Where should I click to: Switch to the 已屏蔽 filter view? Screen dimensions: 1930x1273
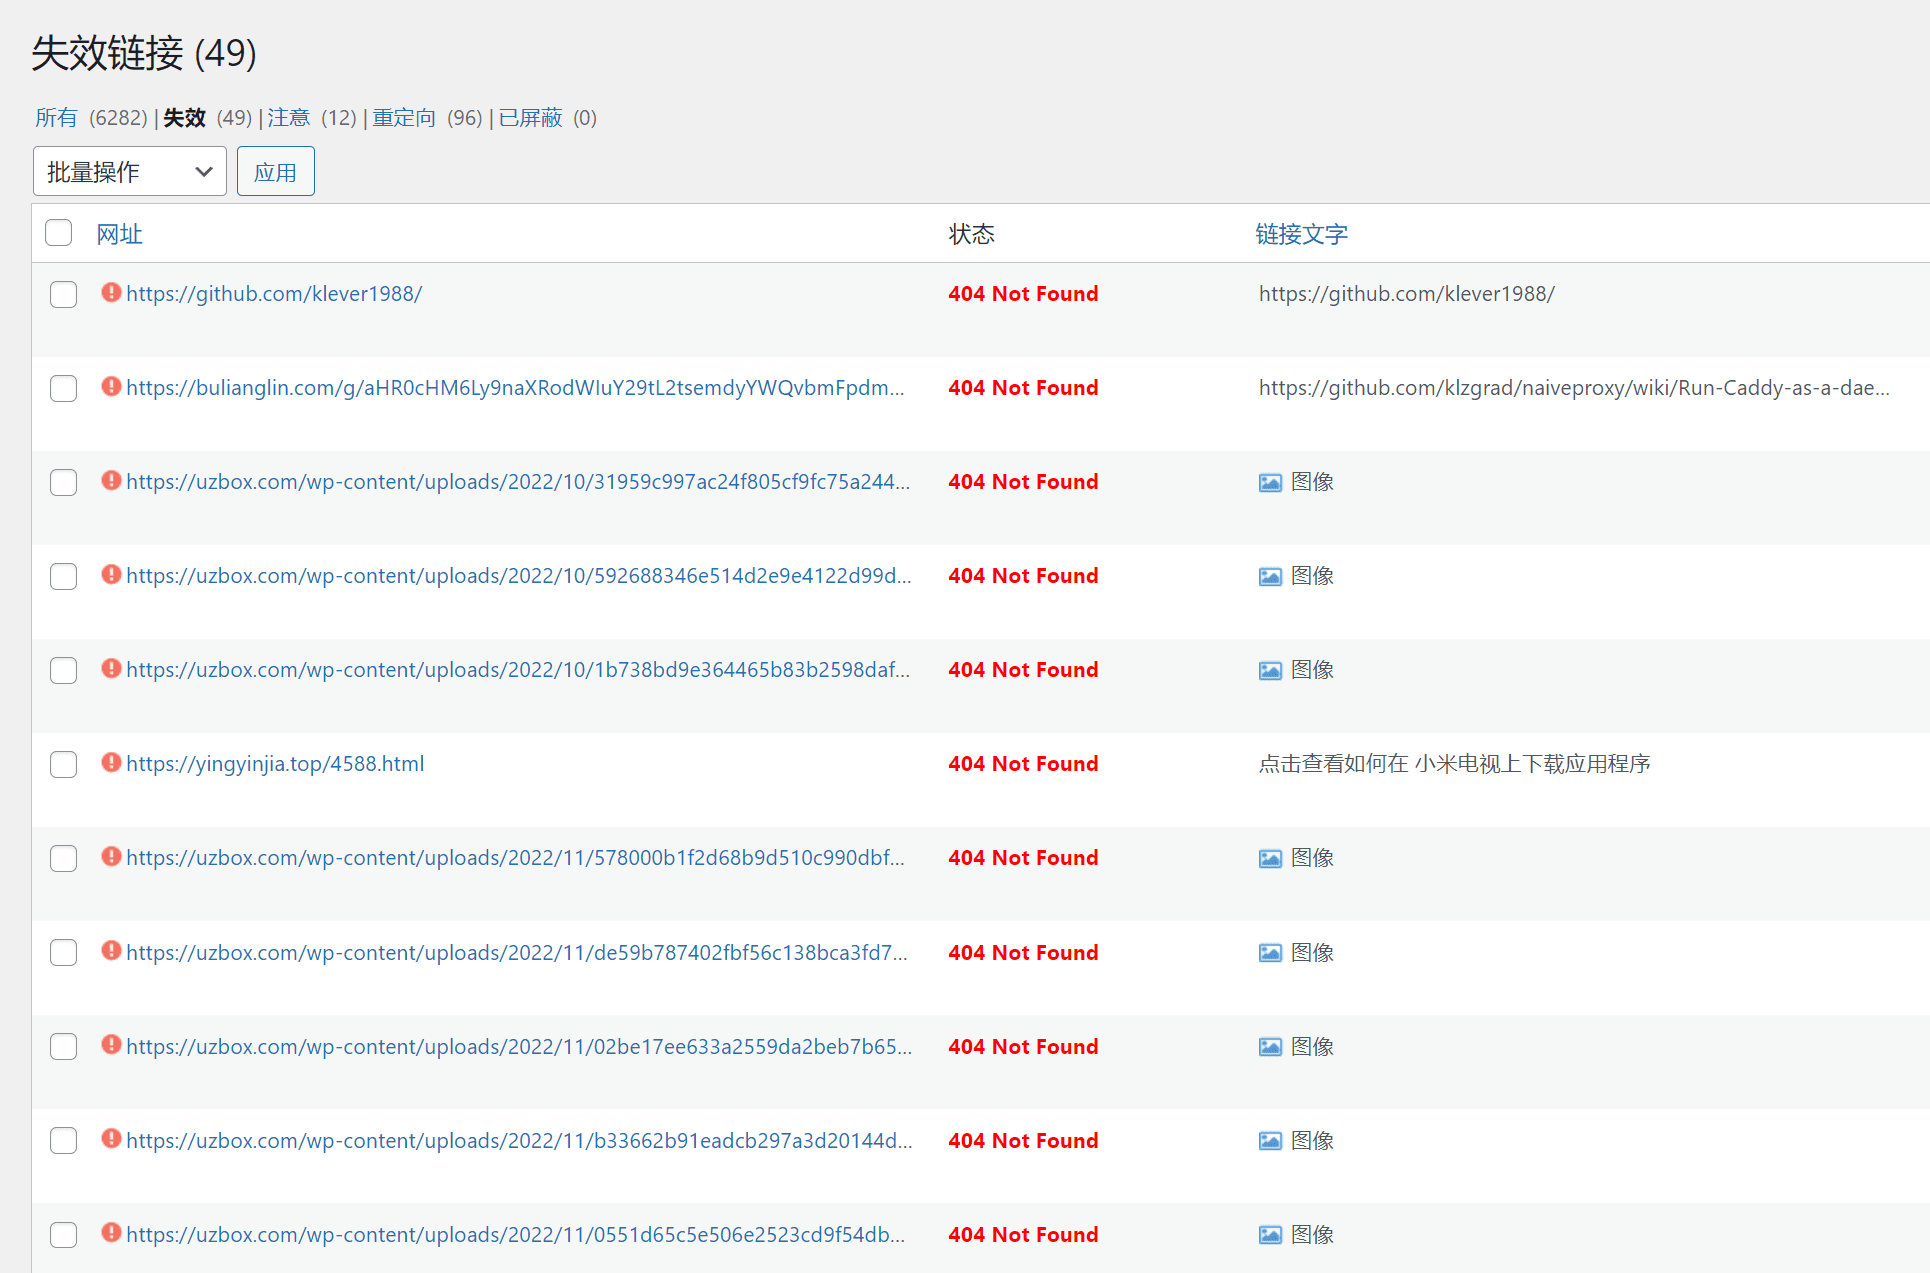tap(529, 117)
